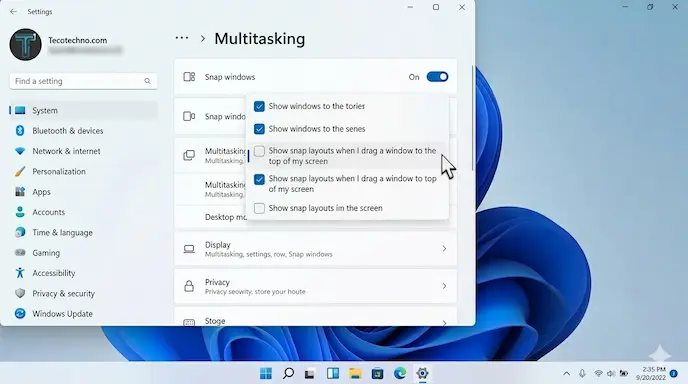The image size is (688, 384).
Task: Open the taskbar clock and date
Action: [x=651, y=373]
